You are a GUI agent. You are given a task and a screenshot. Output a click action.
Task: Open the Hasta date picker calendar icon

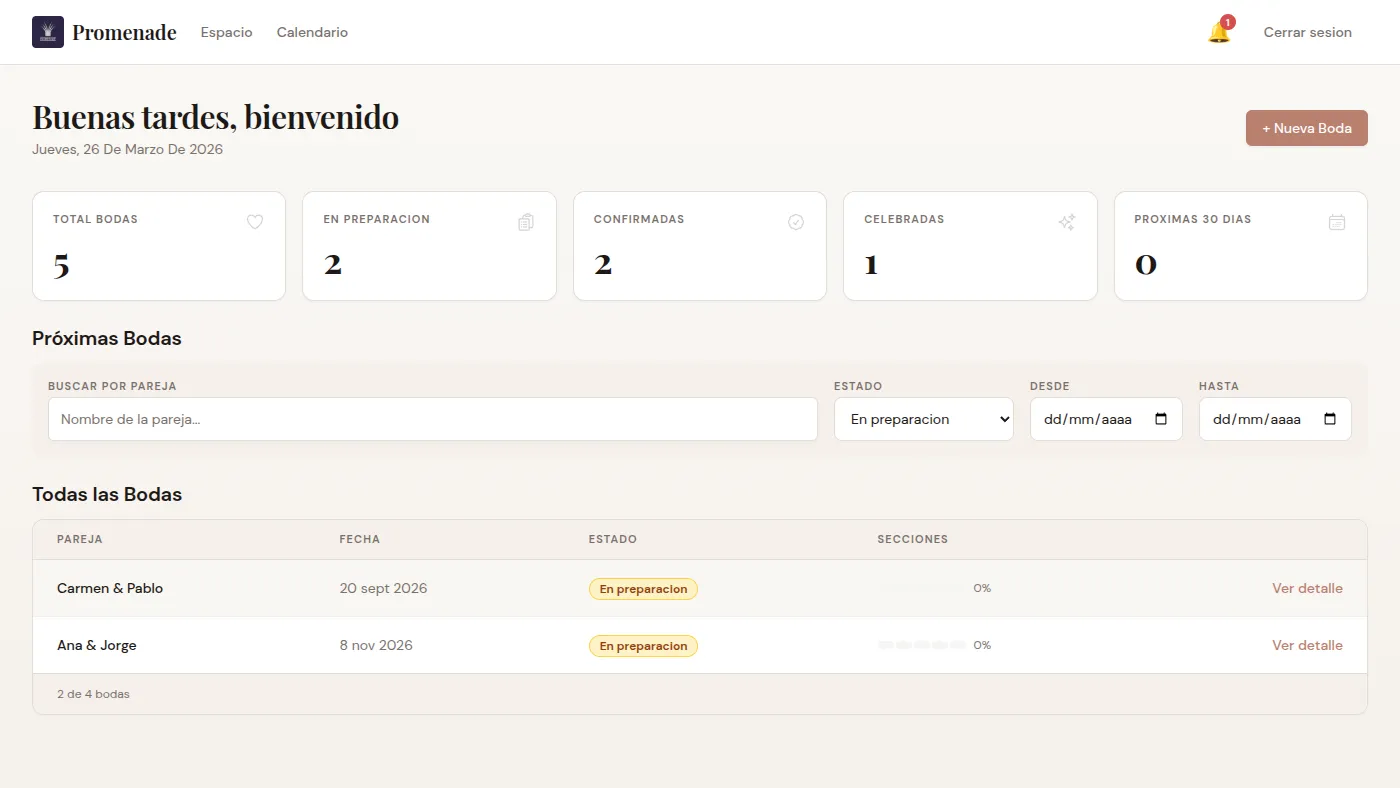pyautogui.click(x=1330, y=419)
